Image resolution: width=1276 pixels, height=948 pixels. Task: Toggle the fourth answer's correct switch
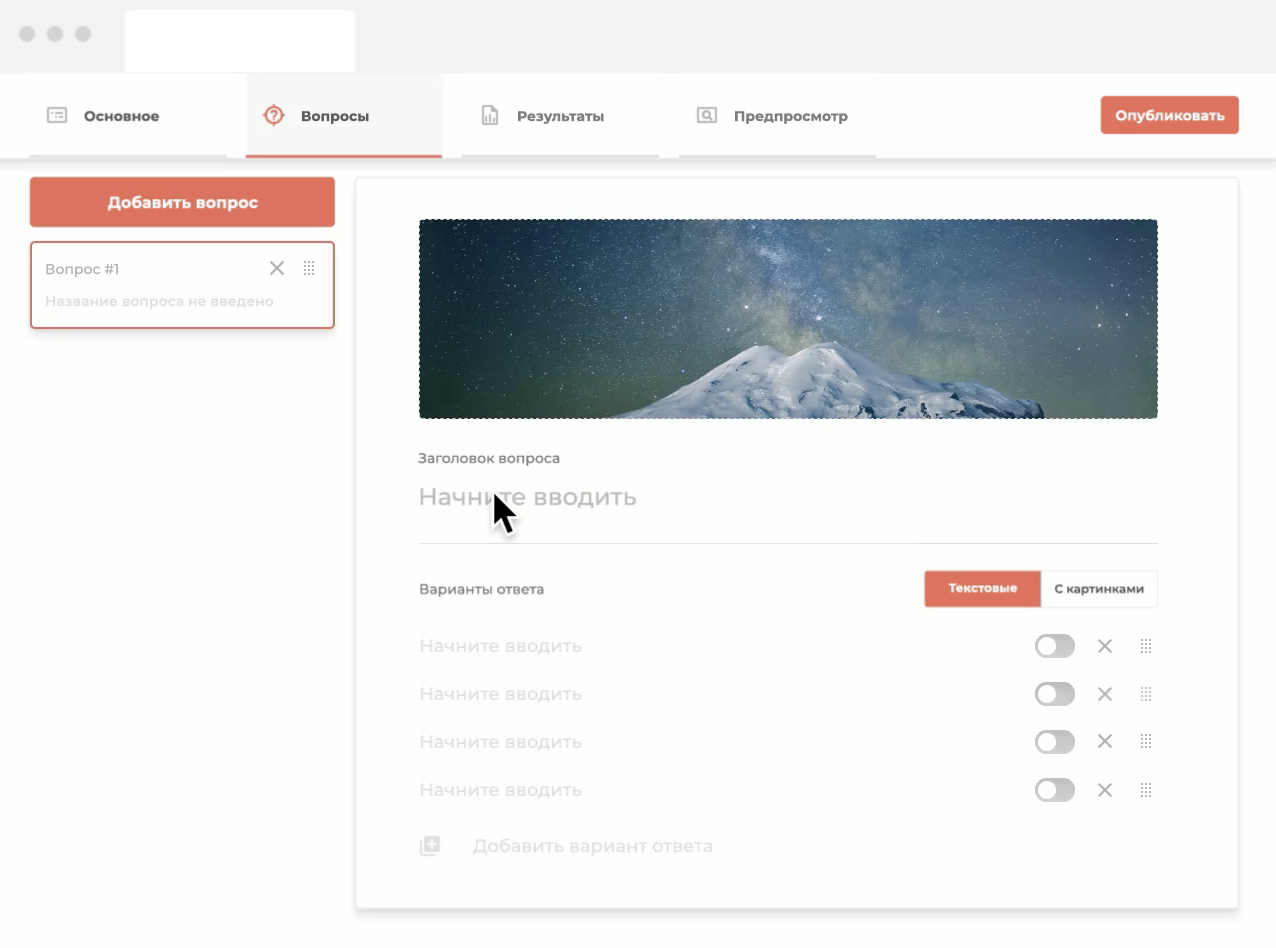pos(1054,790)
